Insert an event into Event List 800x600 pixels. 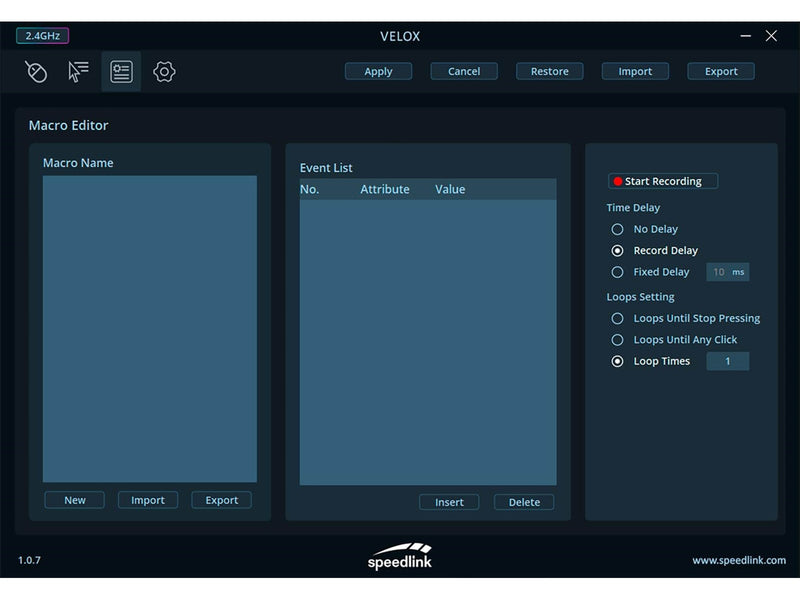point(449,502)
